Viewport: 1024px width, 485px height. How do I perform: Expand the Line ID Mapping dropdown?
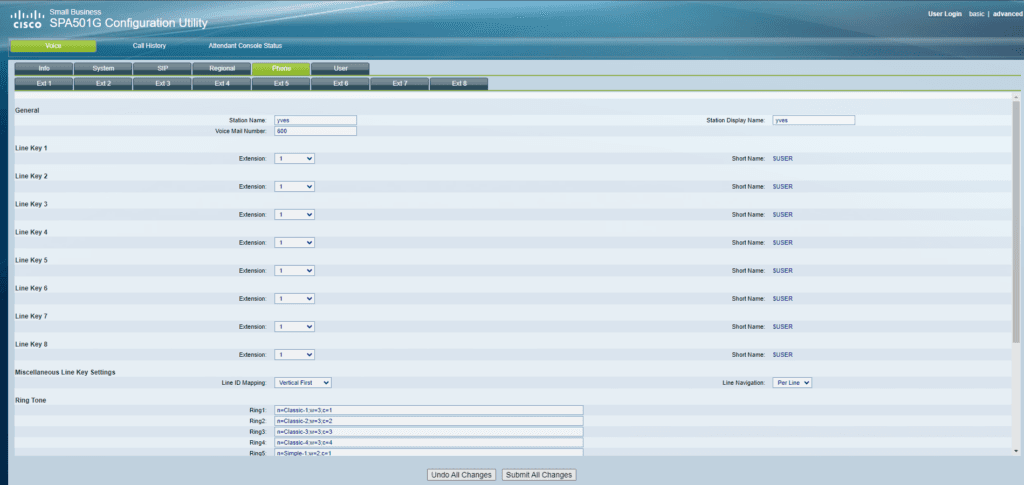pyautogui.click(x=303, y=382)
